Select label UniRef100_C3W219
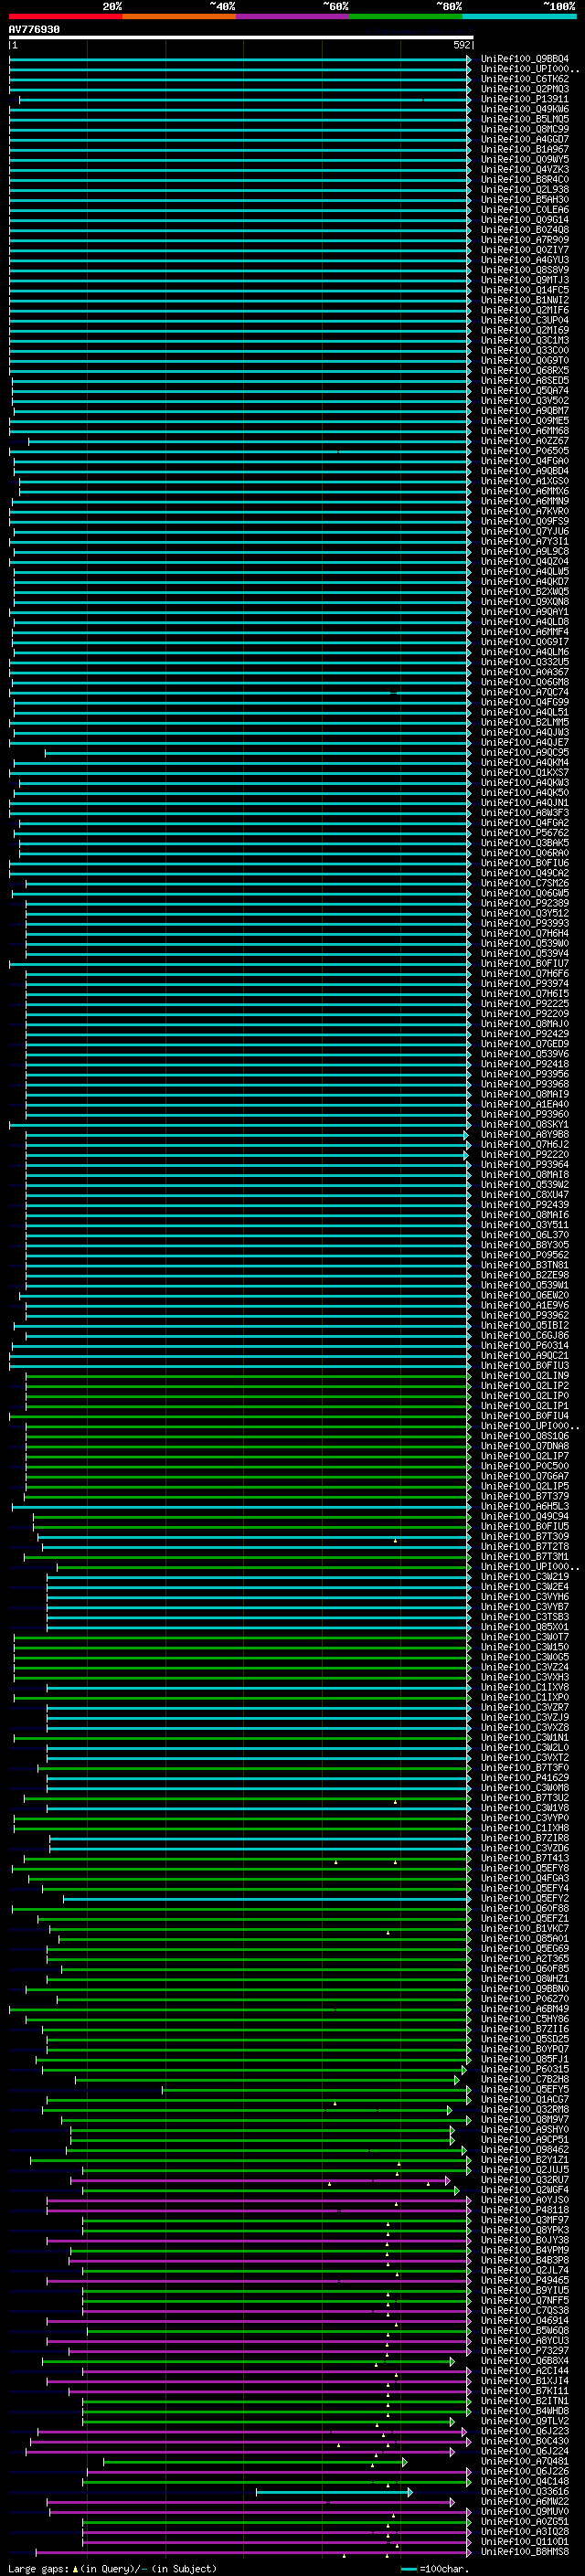The image size is (585, 2576). pos(524,1577)
